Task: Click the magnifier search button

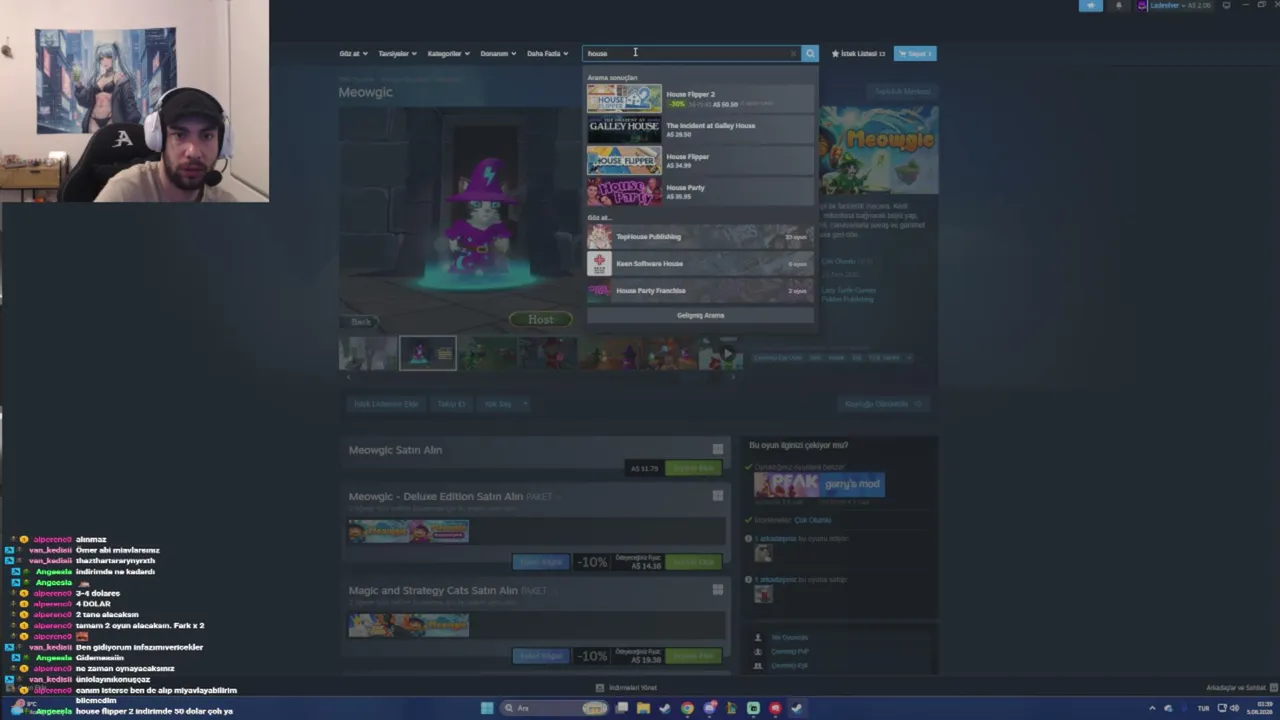Action: click(x=810, y=53)
